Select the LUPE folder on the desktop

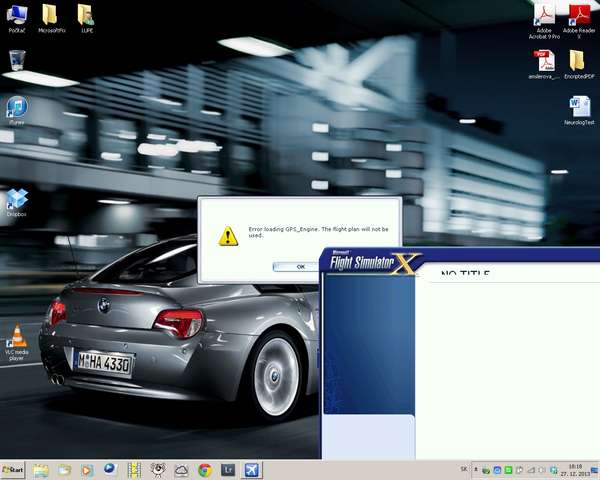pyautogui.click(x=86, y=18)
